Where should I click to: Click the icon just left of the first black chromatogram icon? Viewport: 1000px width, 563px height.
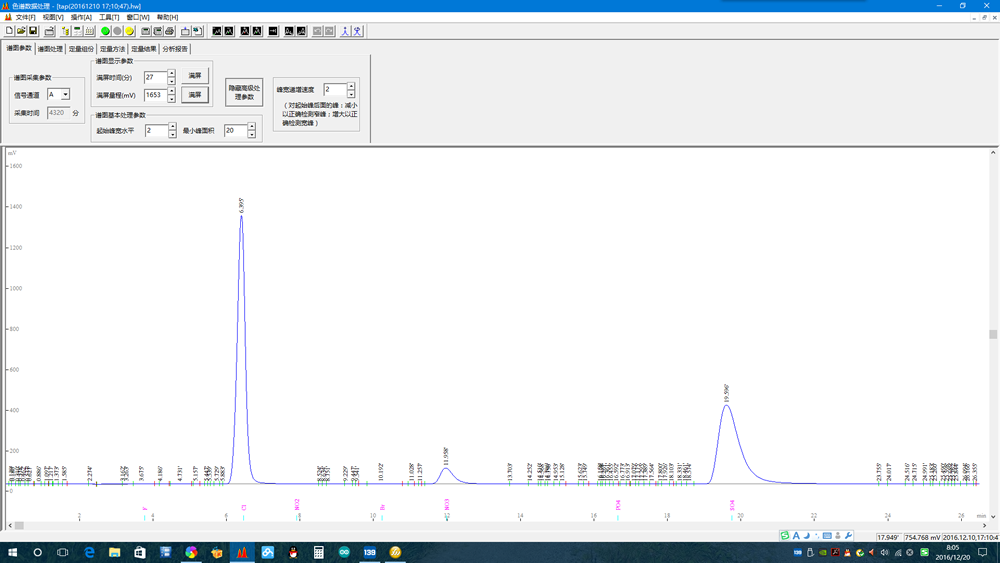197,31
